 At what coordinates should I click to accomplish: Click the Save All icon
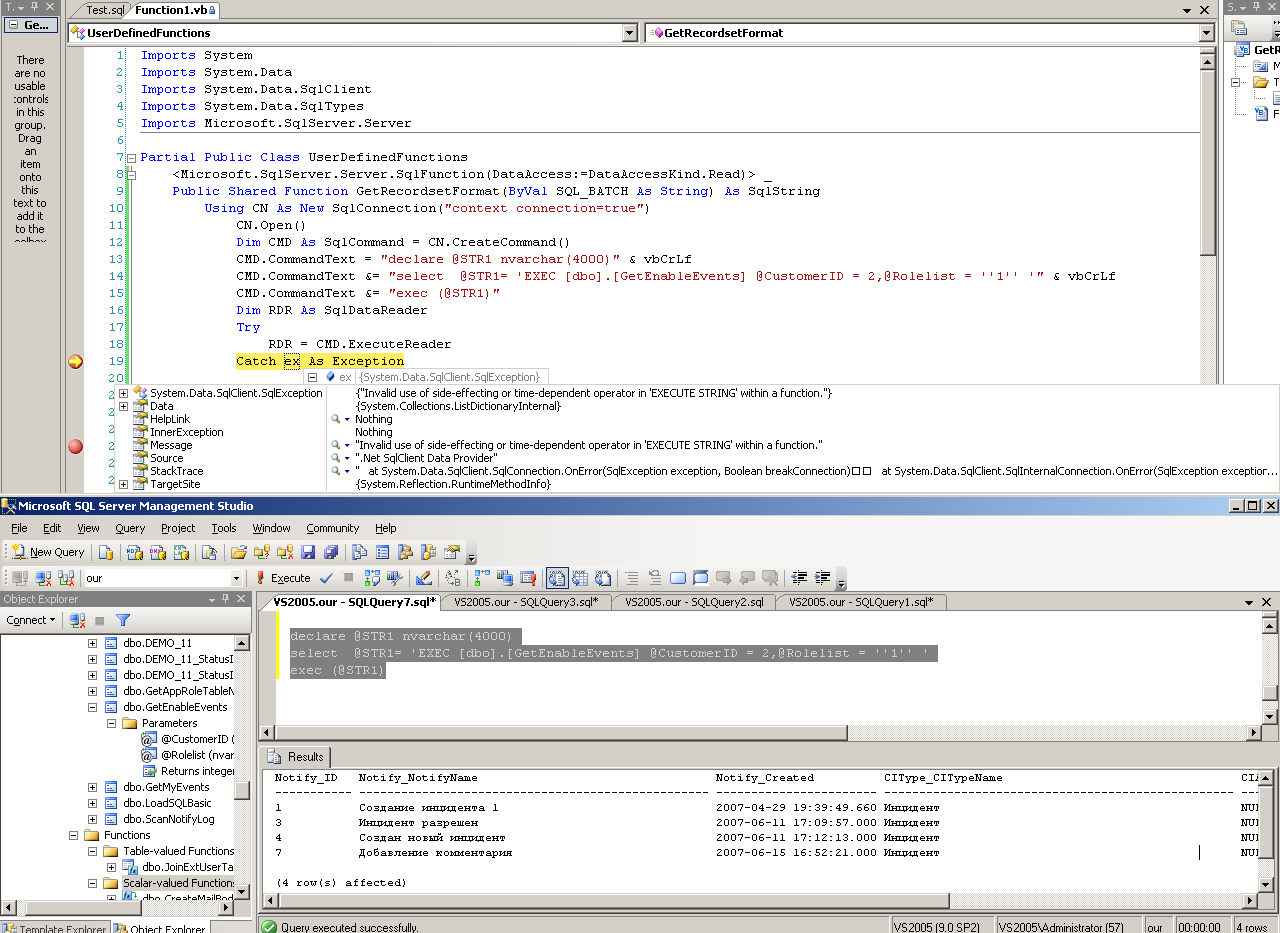[331, 552]
